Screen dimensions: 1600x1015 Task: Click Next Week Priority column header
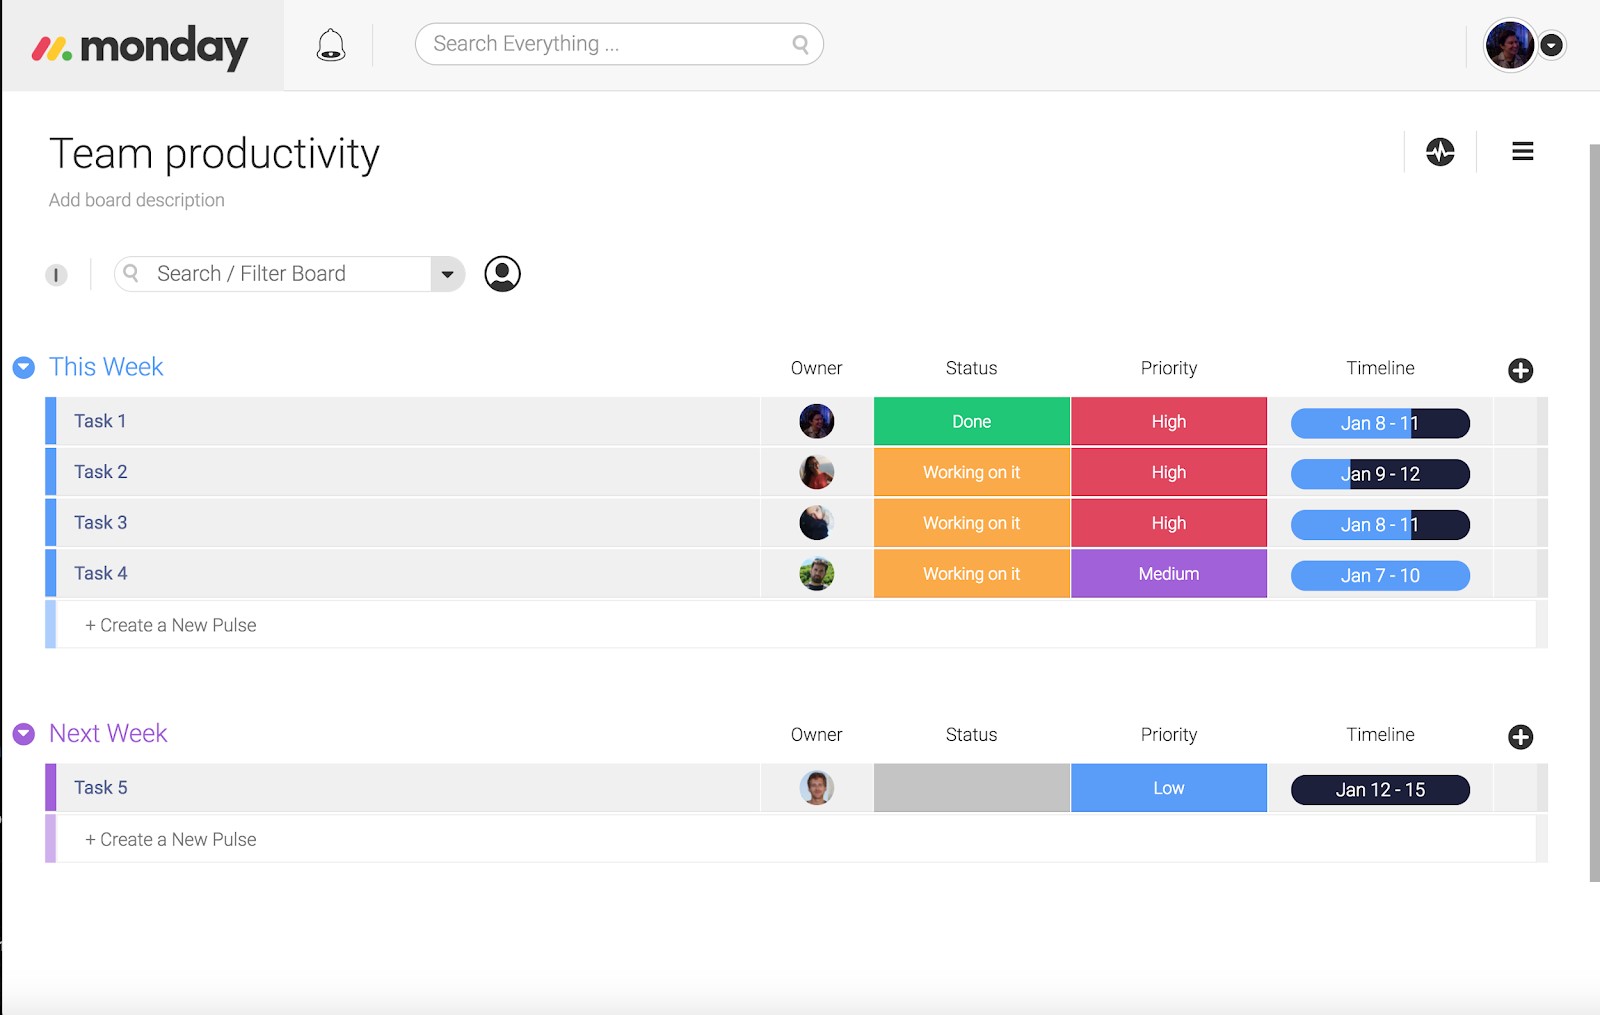pyautogui.click(x=1169, y=735)
